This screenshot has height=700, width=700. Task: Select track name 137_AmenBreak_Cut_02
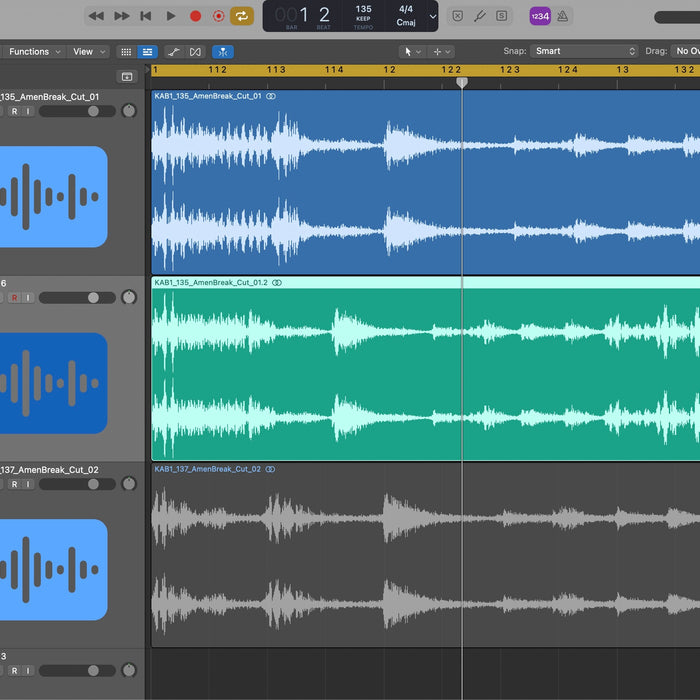[50, 470]
